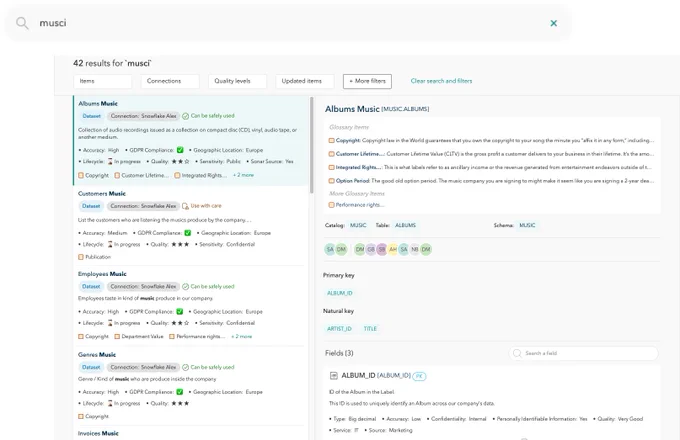680x440 pixels.
Task: Expand '+2 more' in Albums Music card
Action: pyautogui.click(x=243, y=175)
